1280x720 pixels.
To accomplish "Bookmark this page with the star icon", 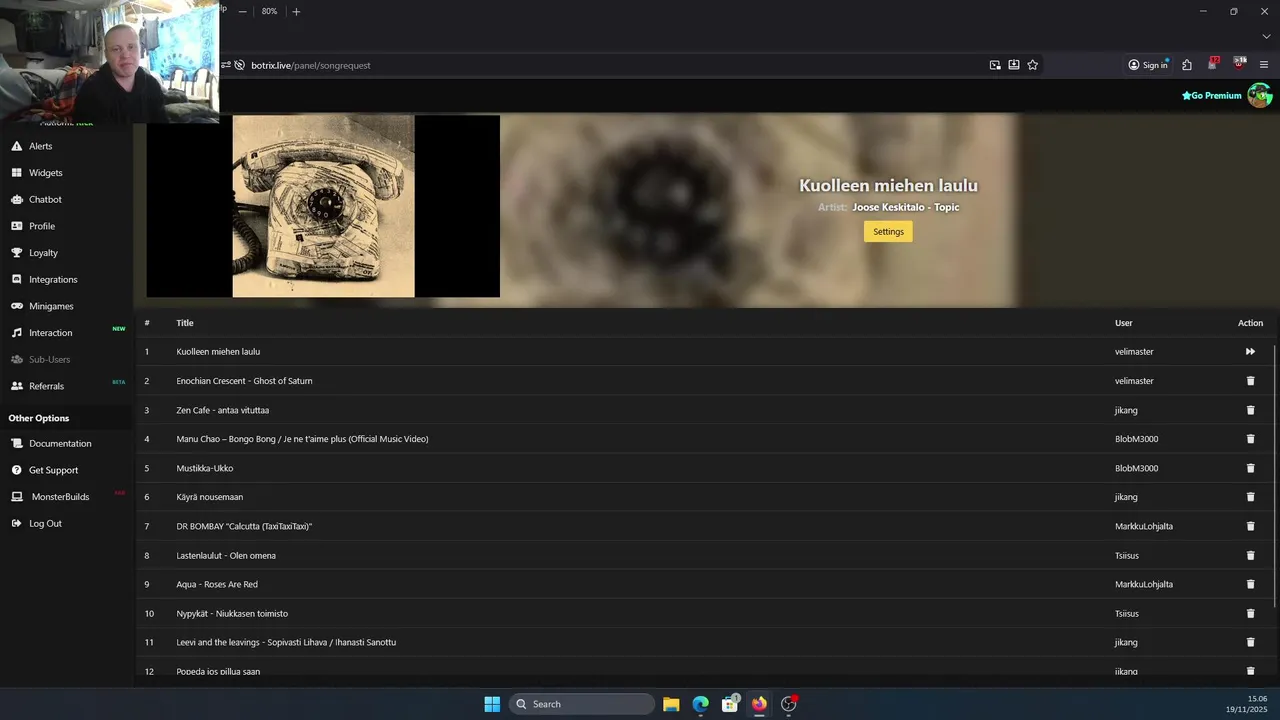I will pyautogui.click(x=1033, y=65).
